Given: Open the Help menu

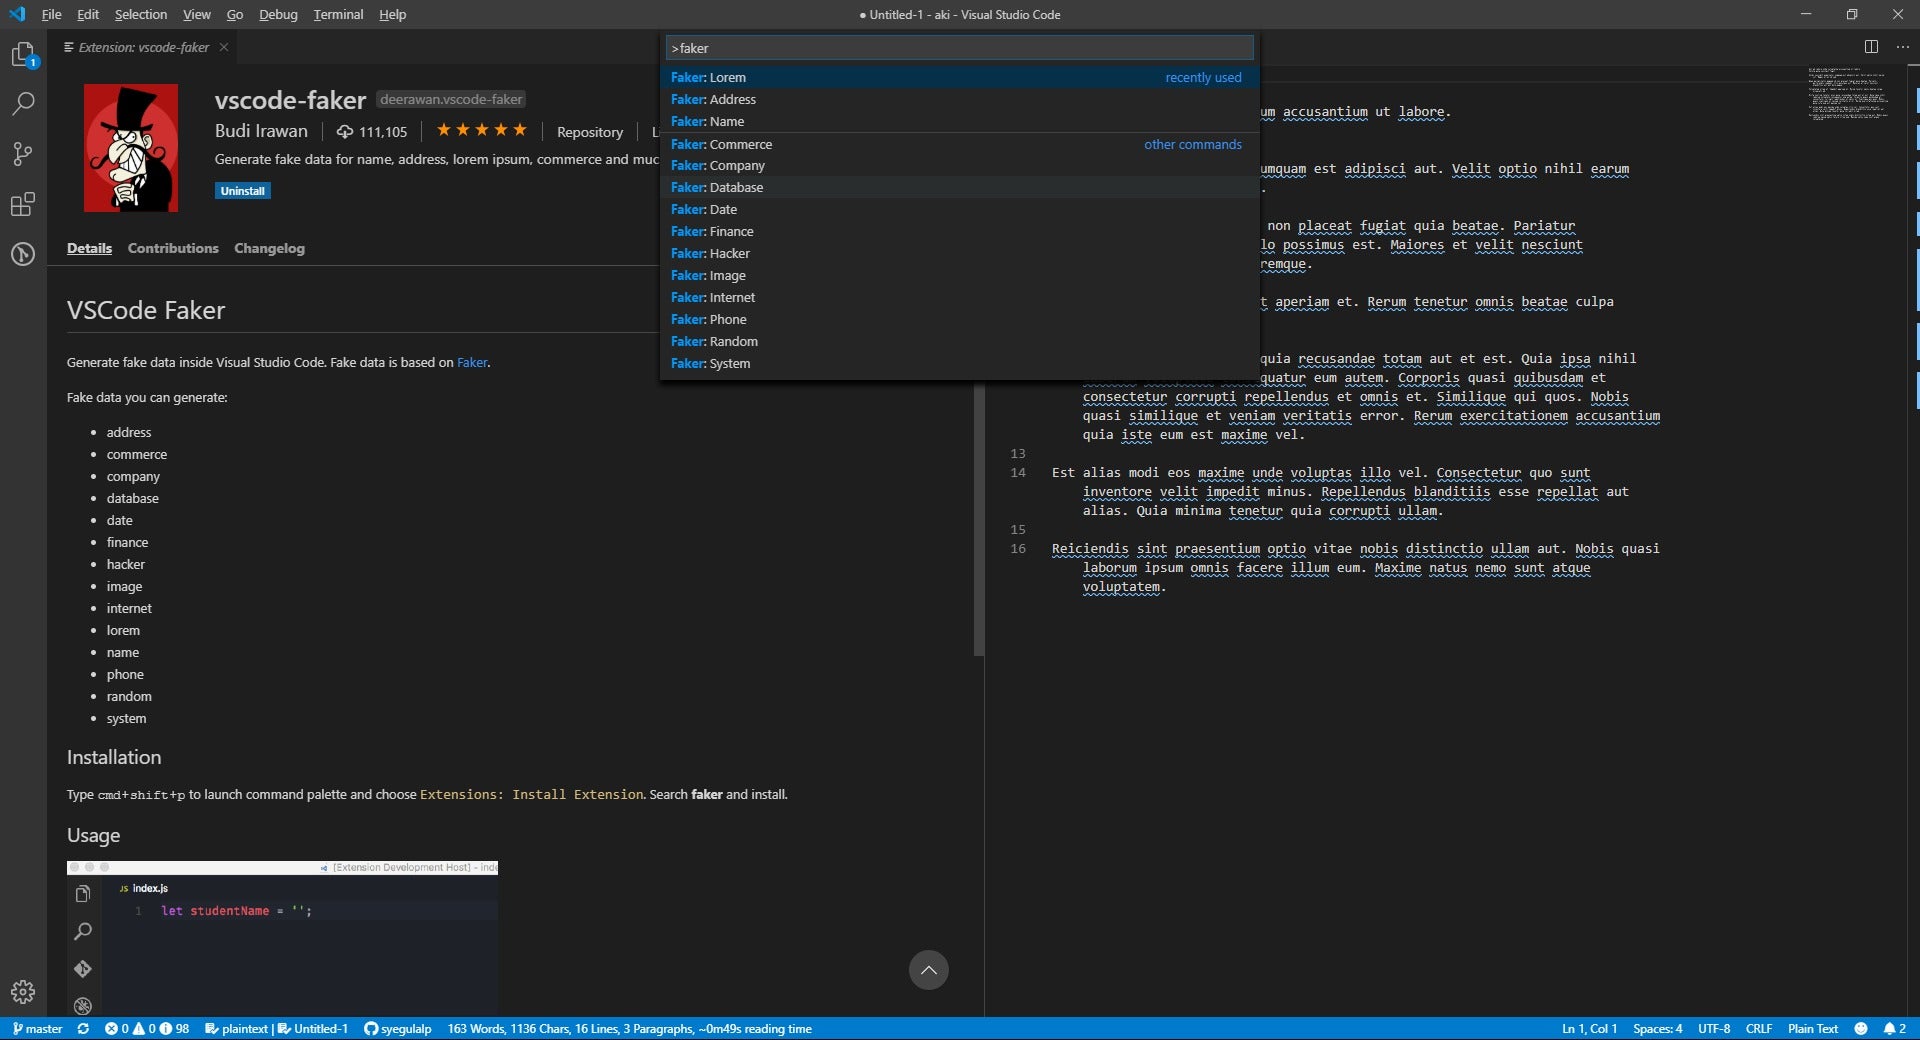Looking at the screenshot, I should pyautogui.click(x=392, y=14).
